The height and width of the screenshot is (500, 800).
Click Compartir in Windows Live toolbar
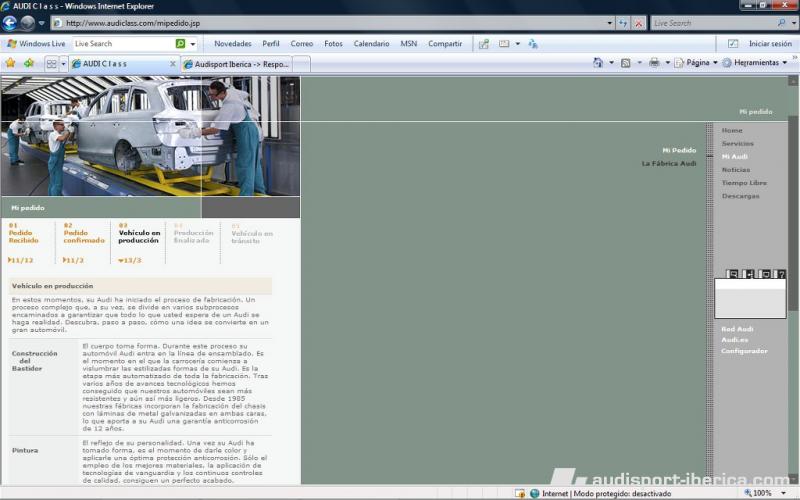[x=445, y=44]
